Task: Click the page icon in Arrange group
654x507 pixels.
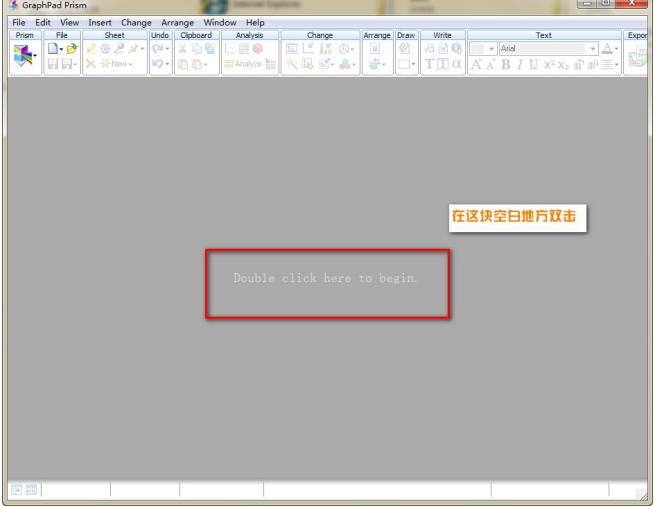Action: click(375, 49)
